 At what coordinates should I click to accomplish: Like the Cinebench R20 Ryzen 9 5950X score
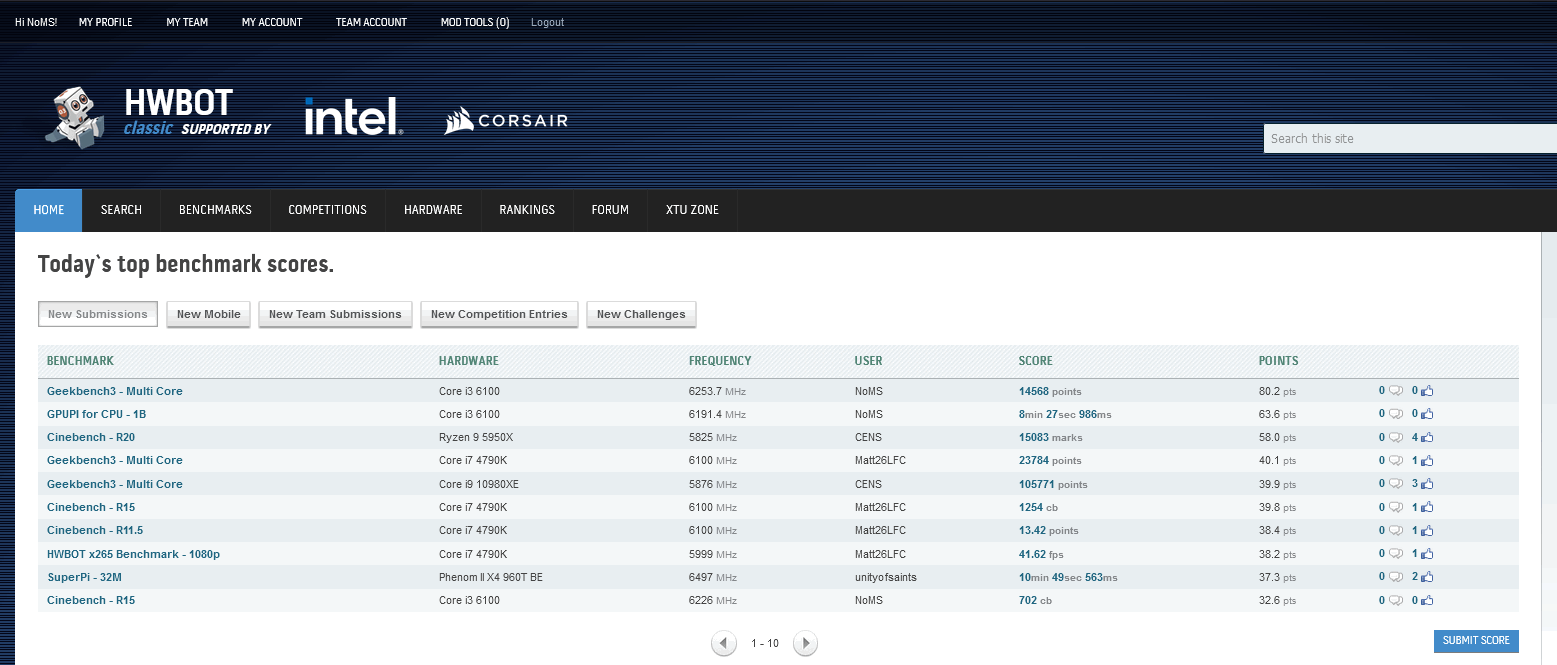(1426, 437)
